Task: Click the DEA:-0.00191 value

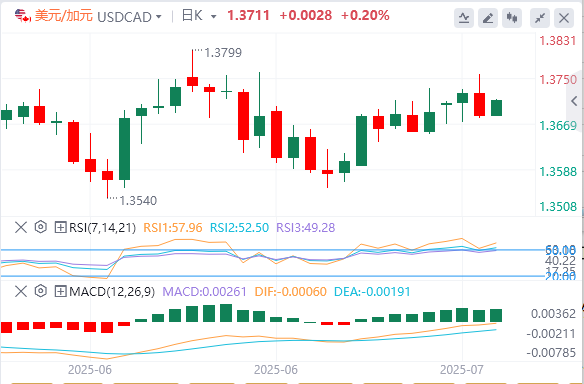Action: 372,292
